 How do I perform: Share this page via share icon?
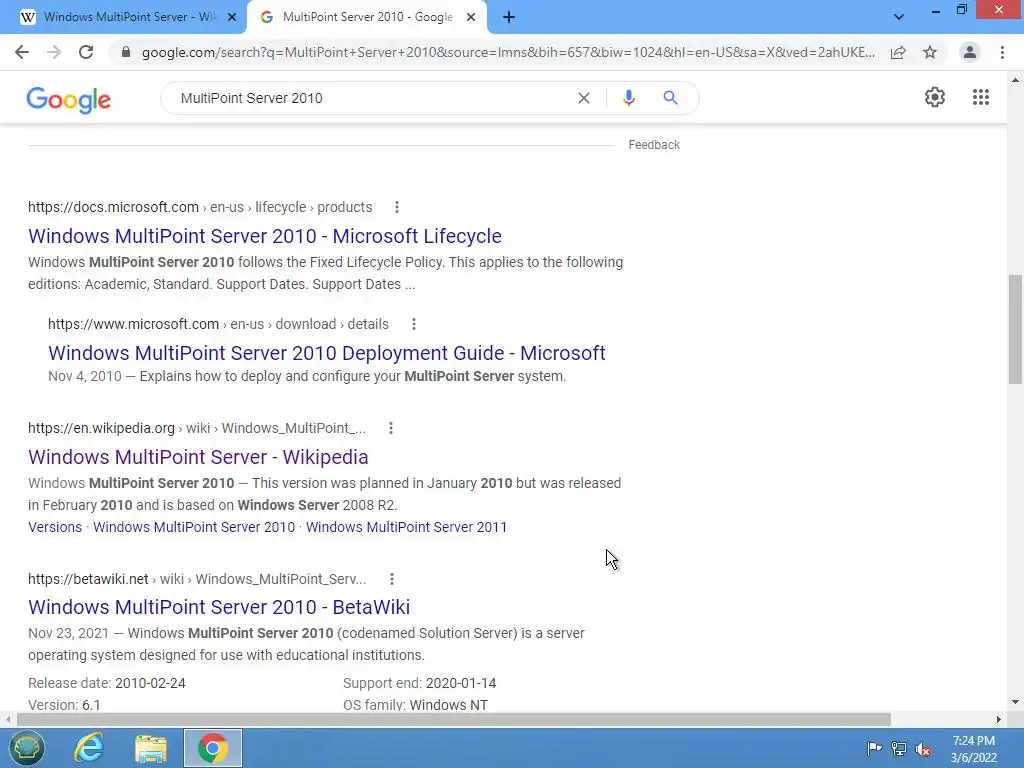point(898,52)
